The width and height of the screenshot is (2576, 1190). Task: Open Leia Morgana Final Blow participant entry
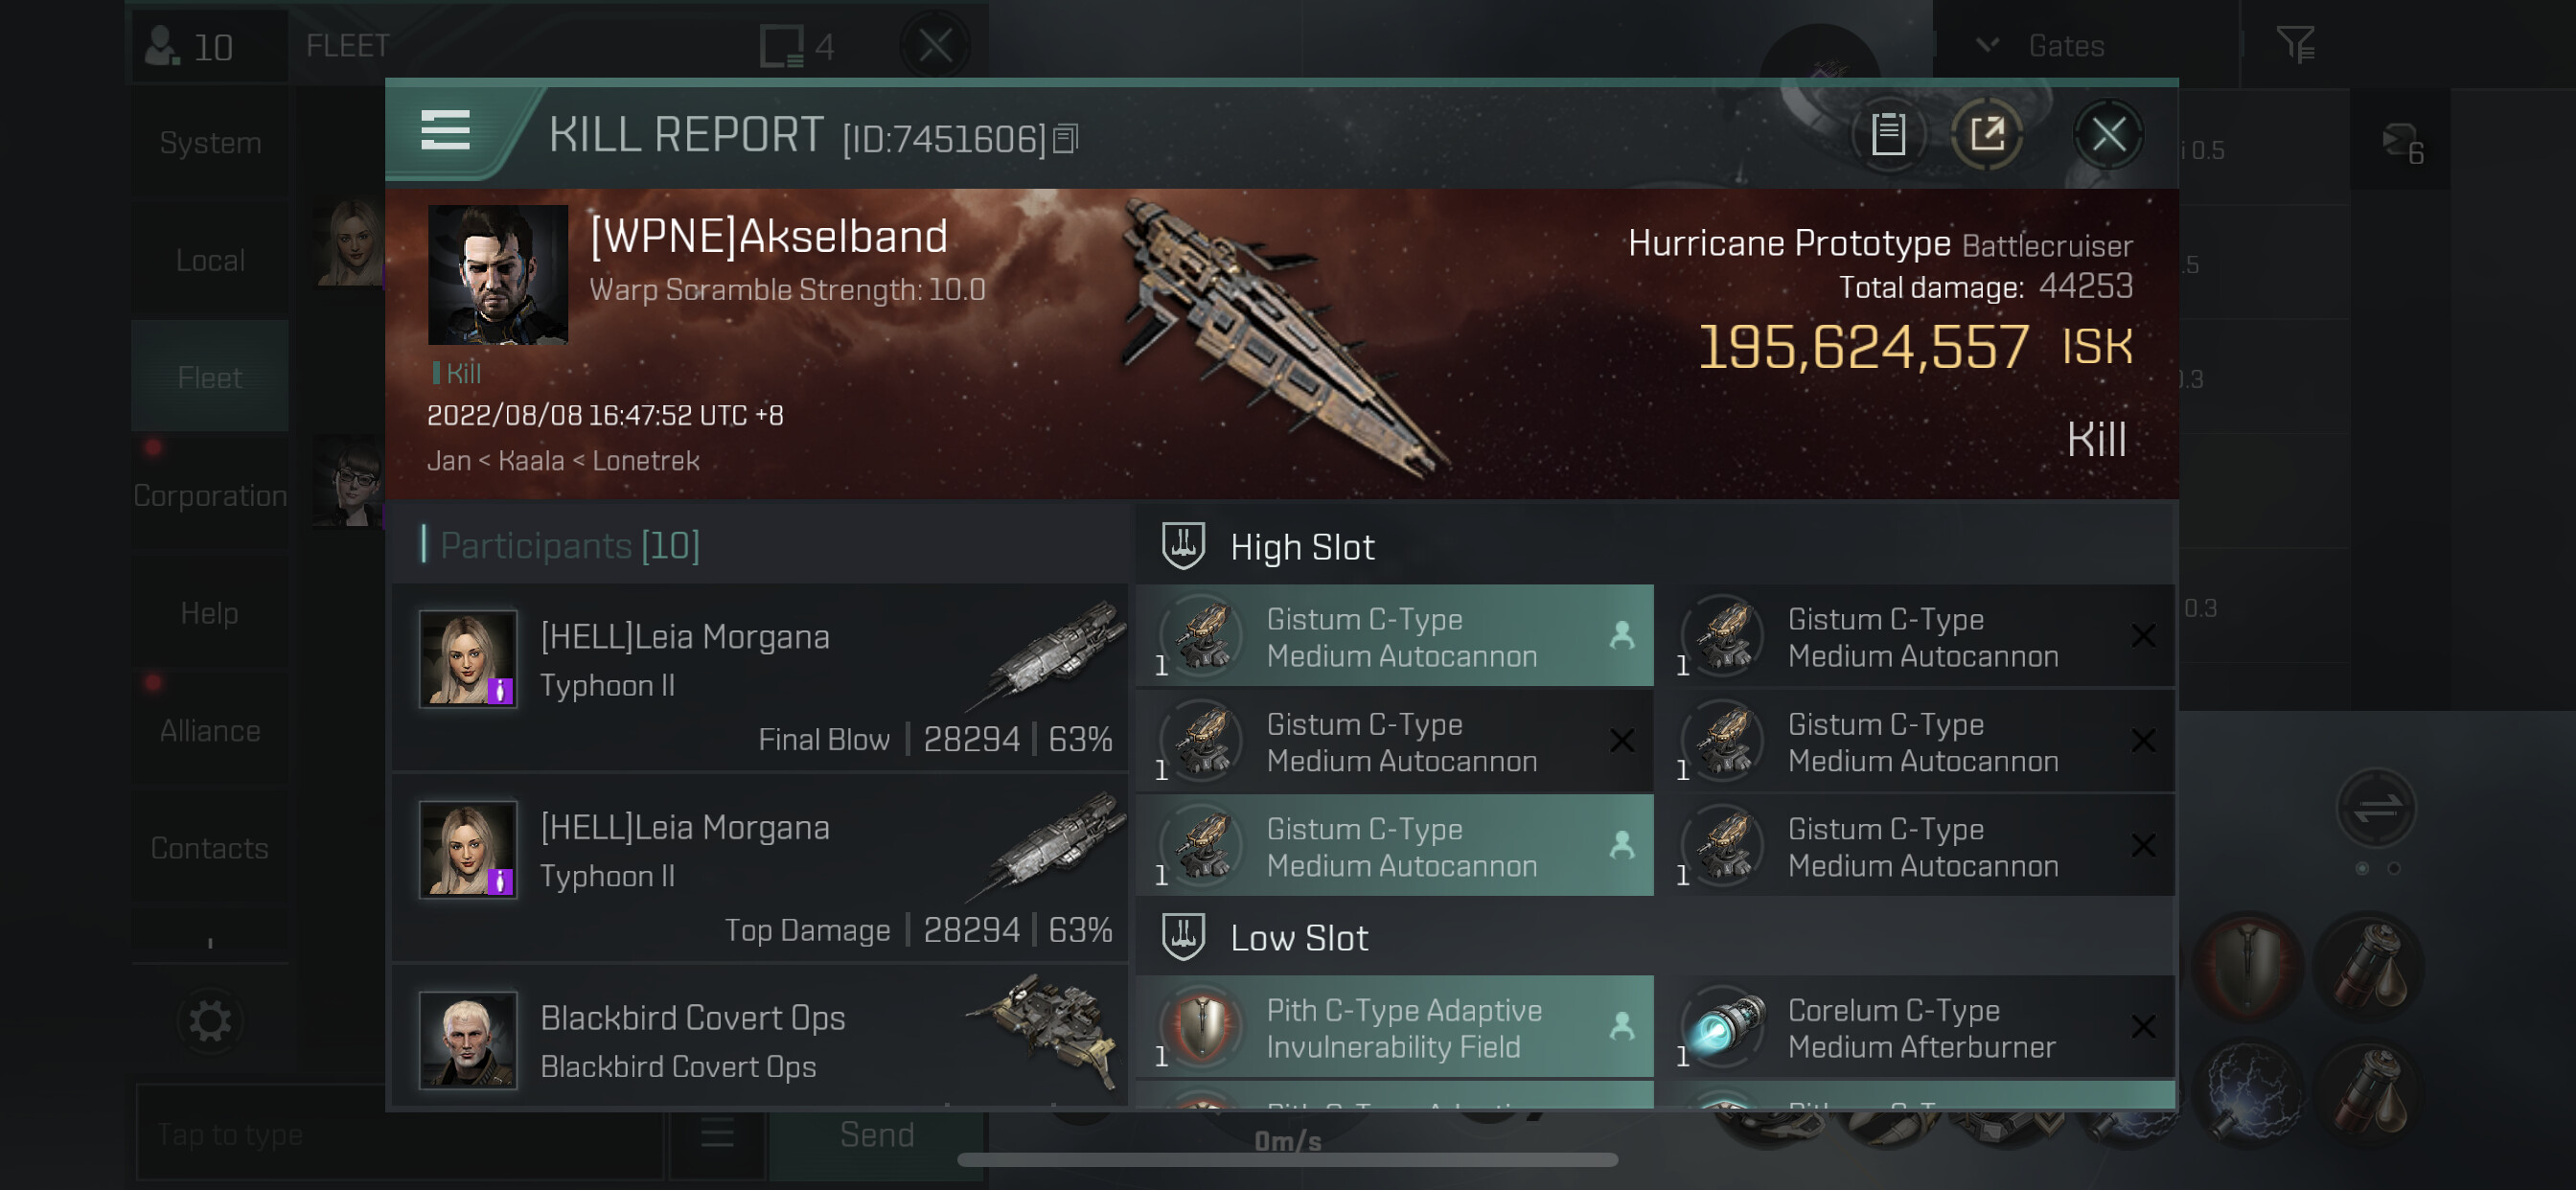(760, 677)
